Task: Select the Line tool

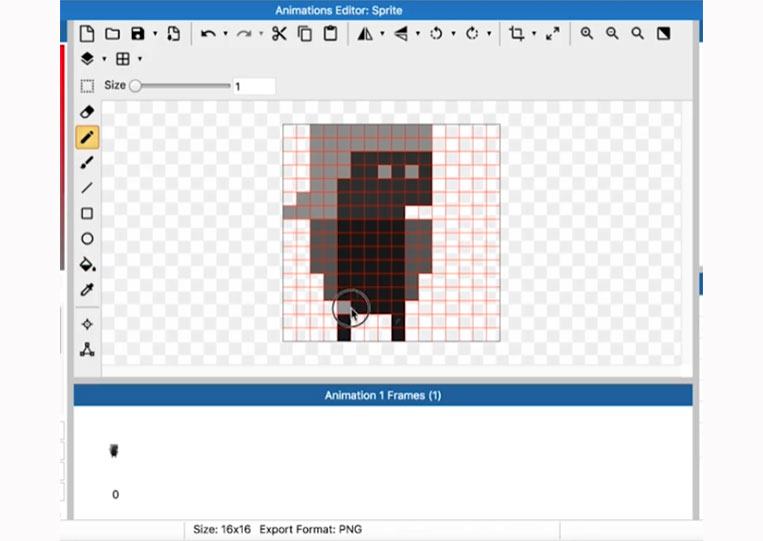Action: (x=87, y=188)
